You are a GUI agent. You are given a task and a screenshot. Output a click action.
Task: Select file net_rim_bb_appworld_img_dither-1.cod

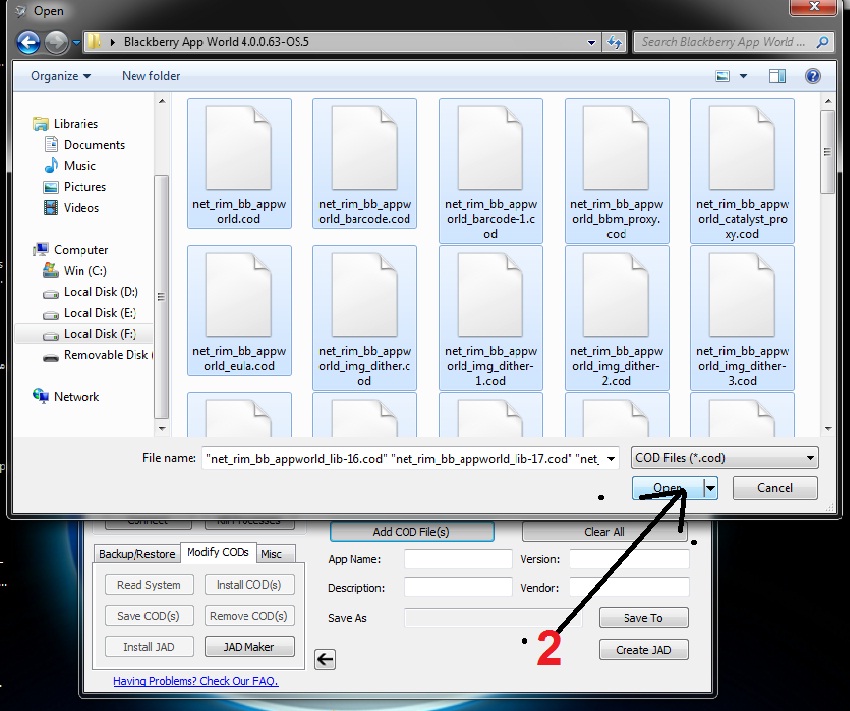491,318
